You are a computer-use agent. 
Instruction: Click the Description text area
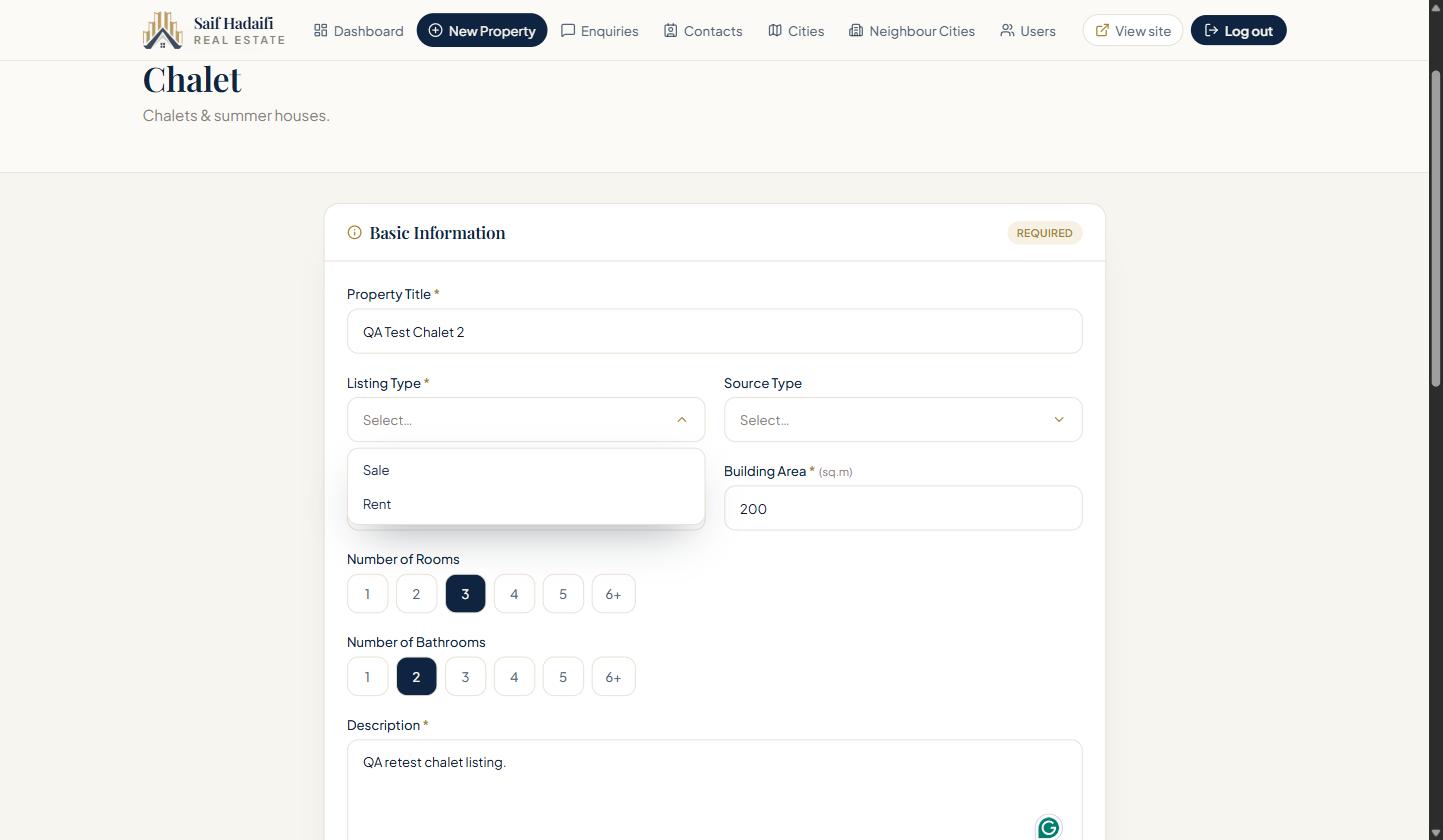pos(714,790)
